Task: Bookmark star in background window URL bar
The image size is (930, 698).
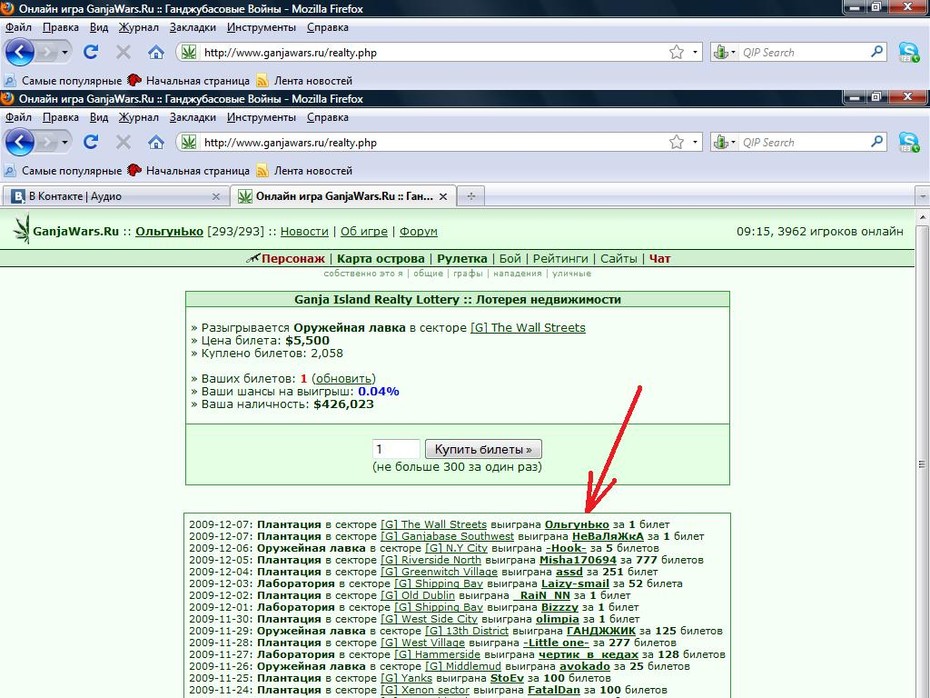Action: coord(676,52)
